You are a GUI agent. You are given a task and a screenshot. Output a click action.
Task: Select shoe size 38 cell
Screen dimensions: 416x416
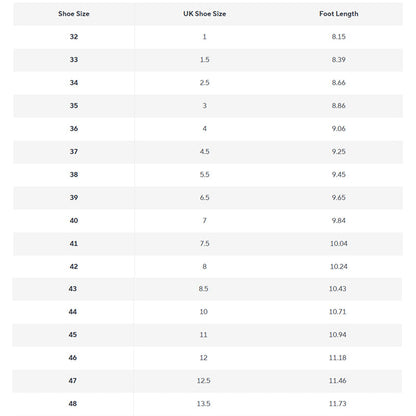pyautogui.click(x=74, y=175)
